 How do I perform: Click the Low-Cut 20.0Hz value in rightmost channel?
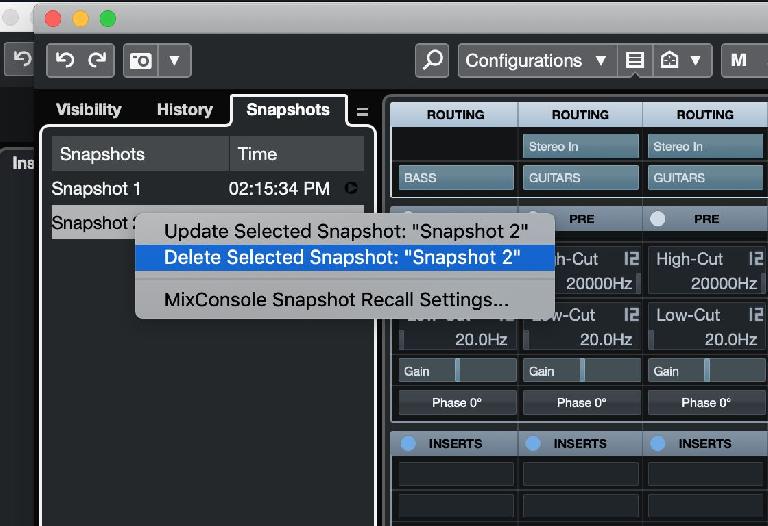coord(730,339)
